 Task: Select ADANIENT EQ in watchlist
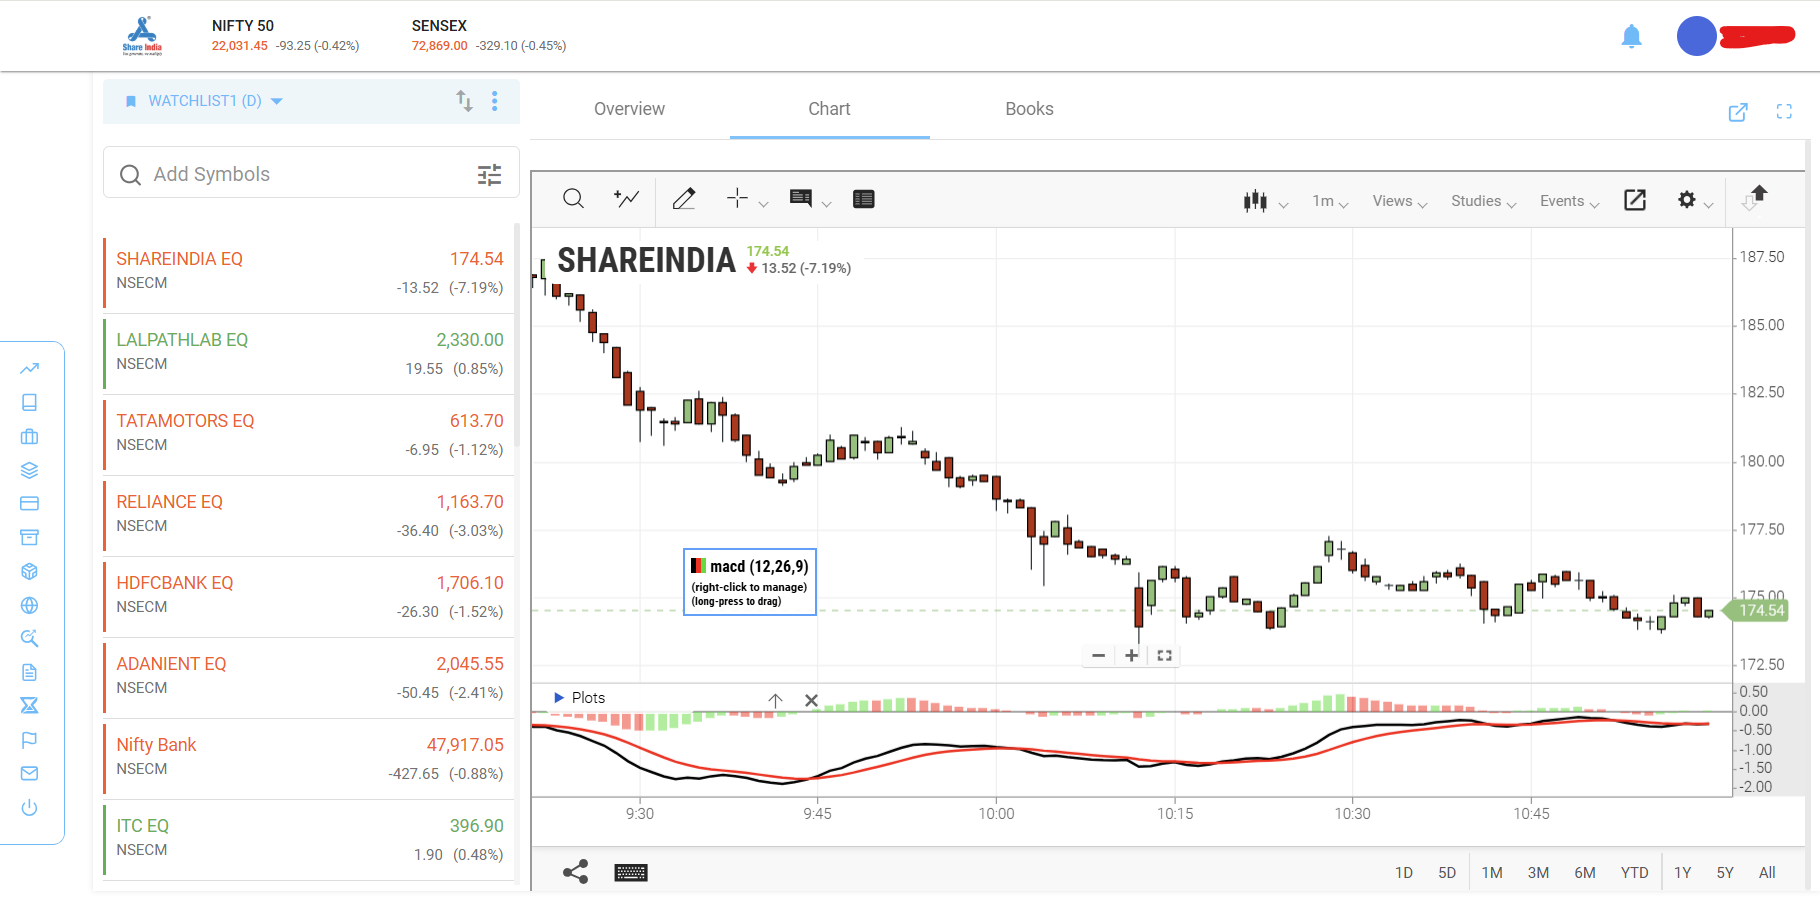pyautogui.click(x=308, y=677)
